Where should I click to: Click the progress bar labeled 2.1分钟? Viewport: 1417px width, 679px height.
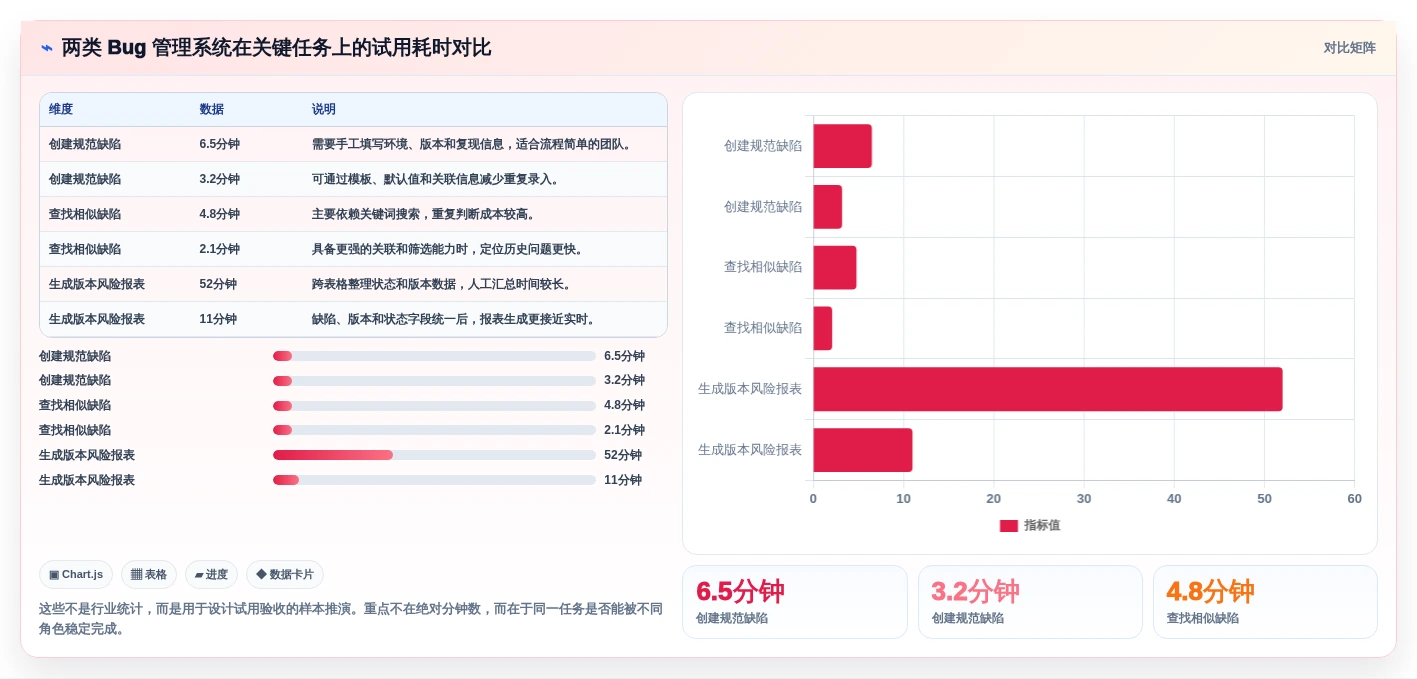434,430
